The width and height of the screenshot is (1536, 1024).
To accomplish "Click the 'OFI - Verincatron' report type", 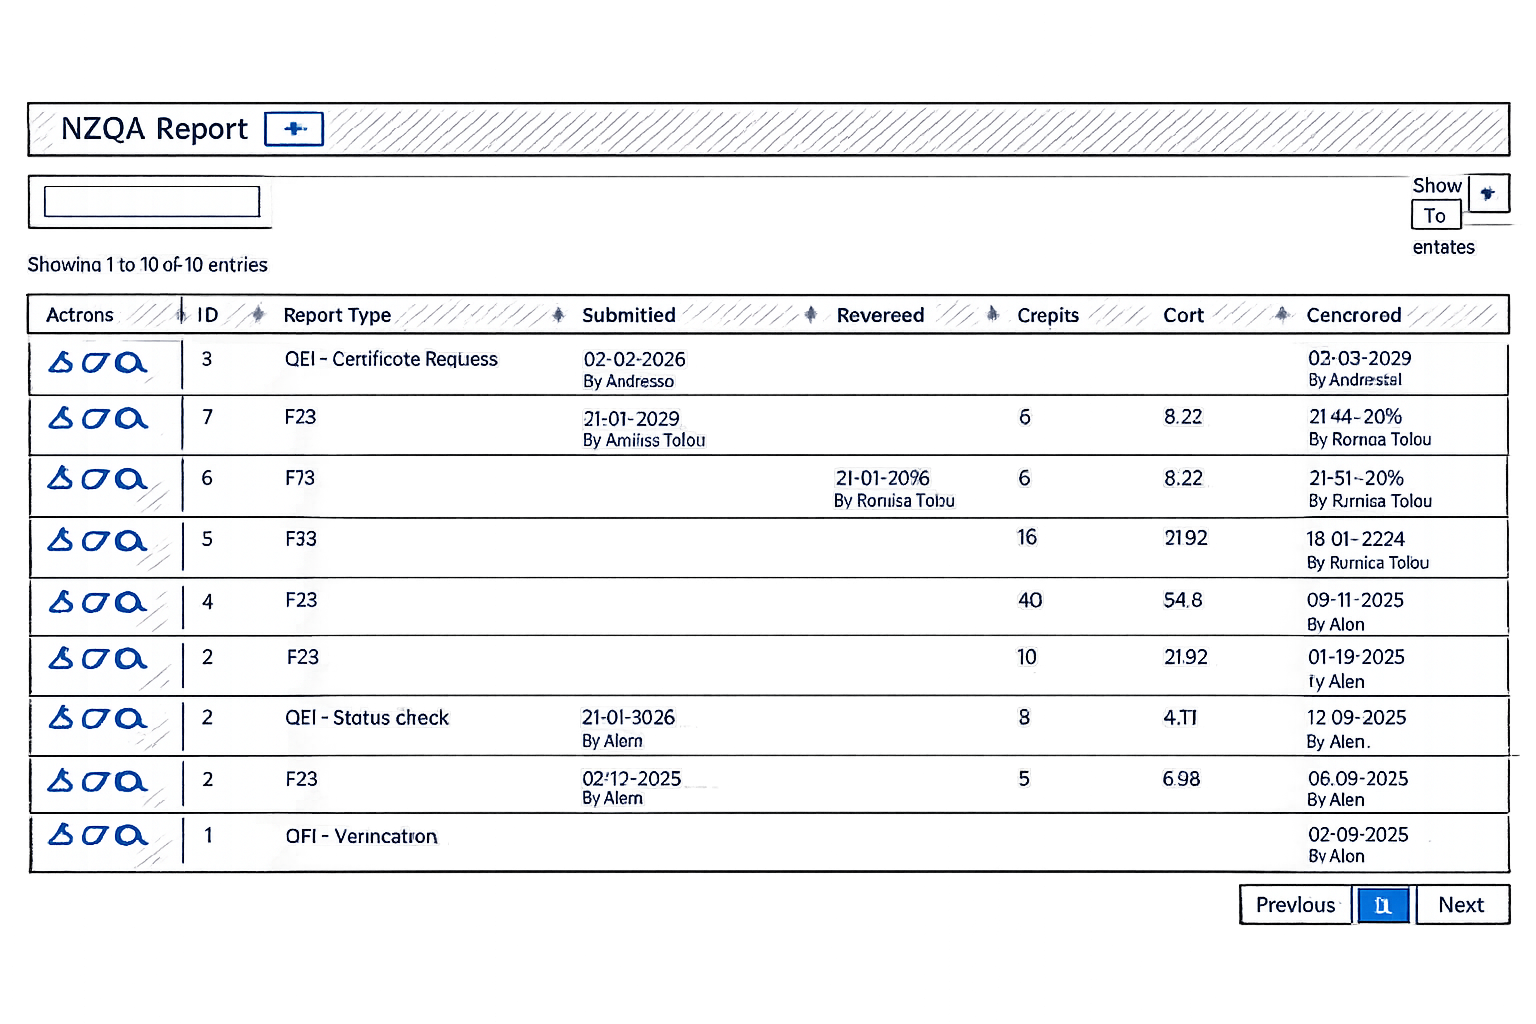I will (x=361, y=836).
